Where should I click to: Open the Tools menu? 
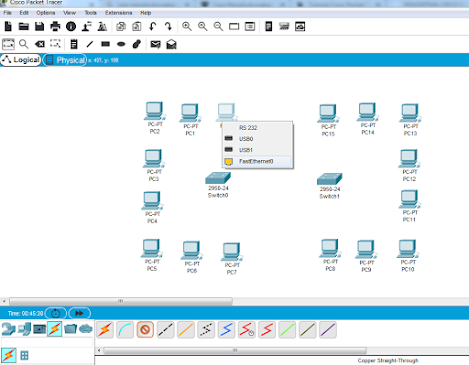90,13
